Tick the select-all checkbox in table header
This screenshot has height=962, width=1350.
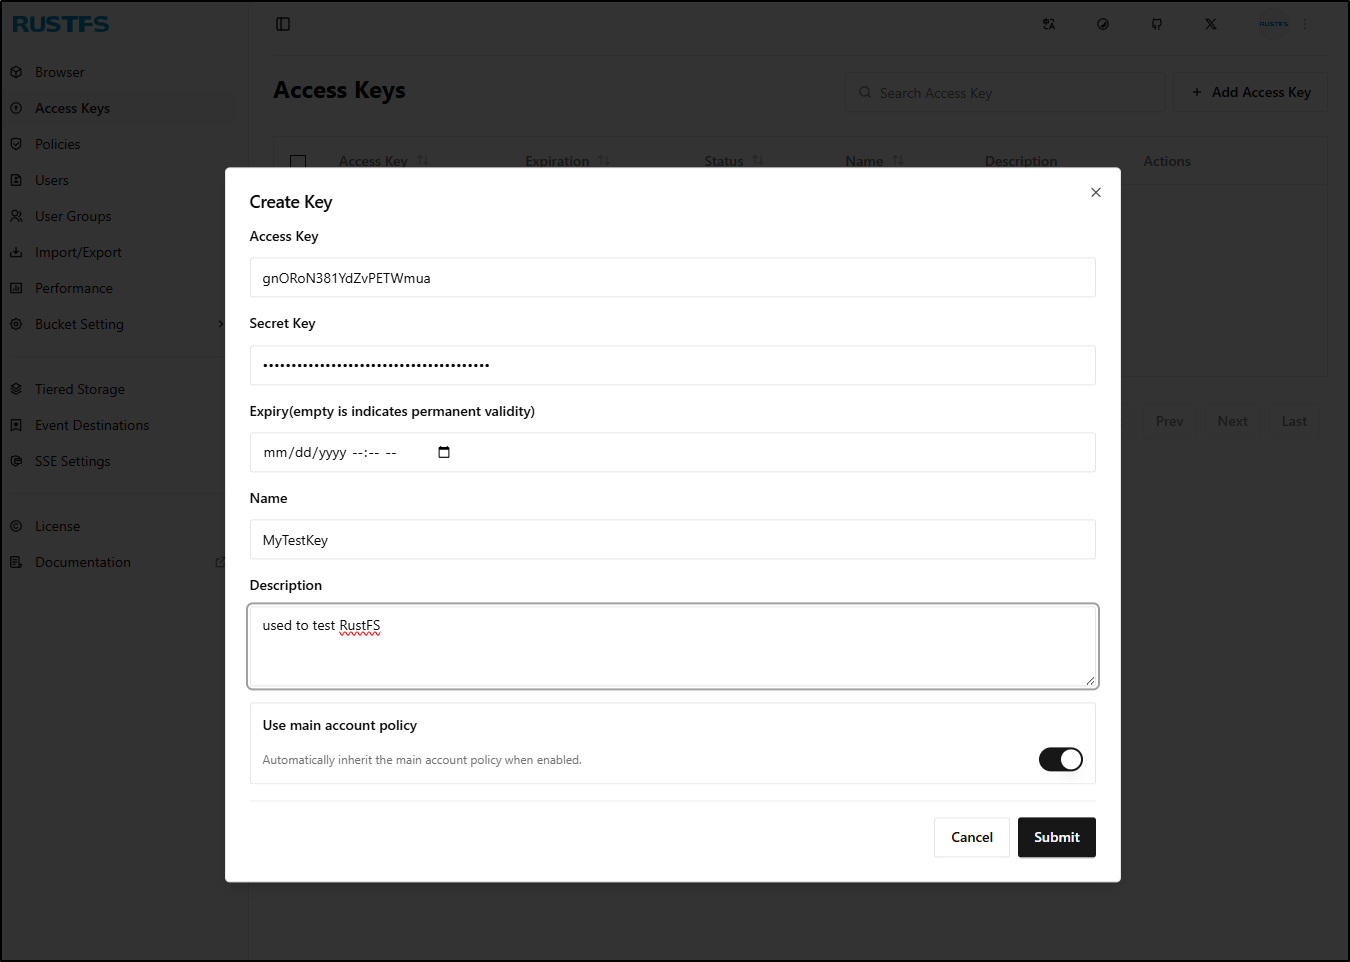tap(298, 162)
